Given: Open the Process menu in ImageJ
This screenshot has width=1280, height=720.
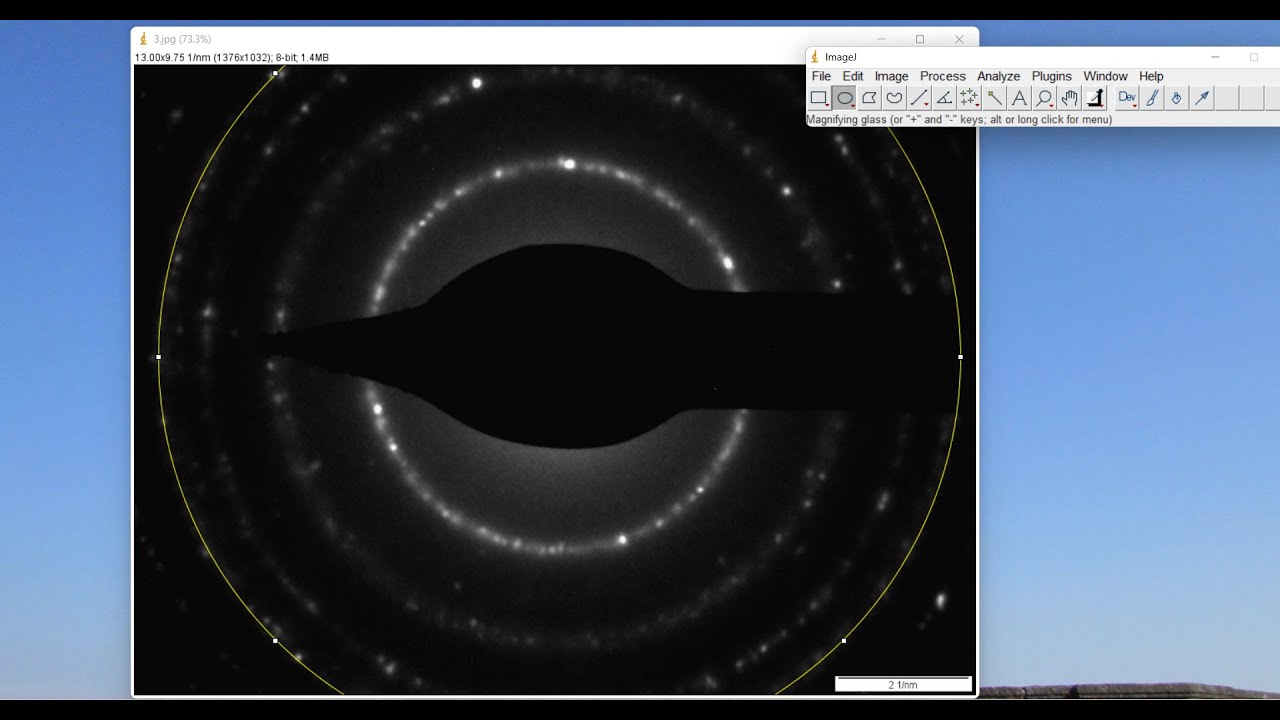Looking at the screenshot, I should (943, 76).
